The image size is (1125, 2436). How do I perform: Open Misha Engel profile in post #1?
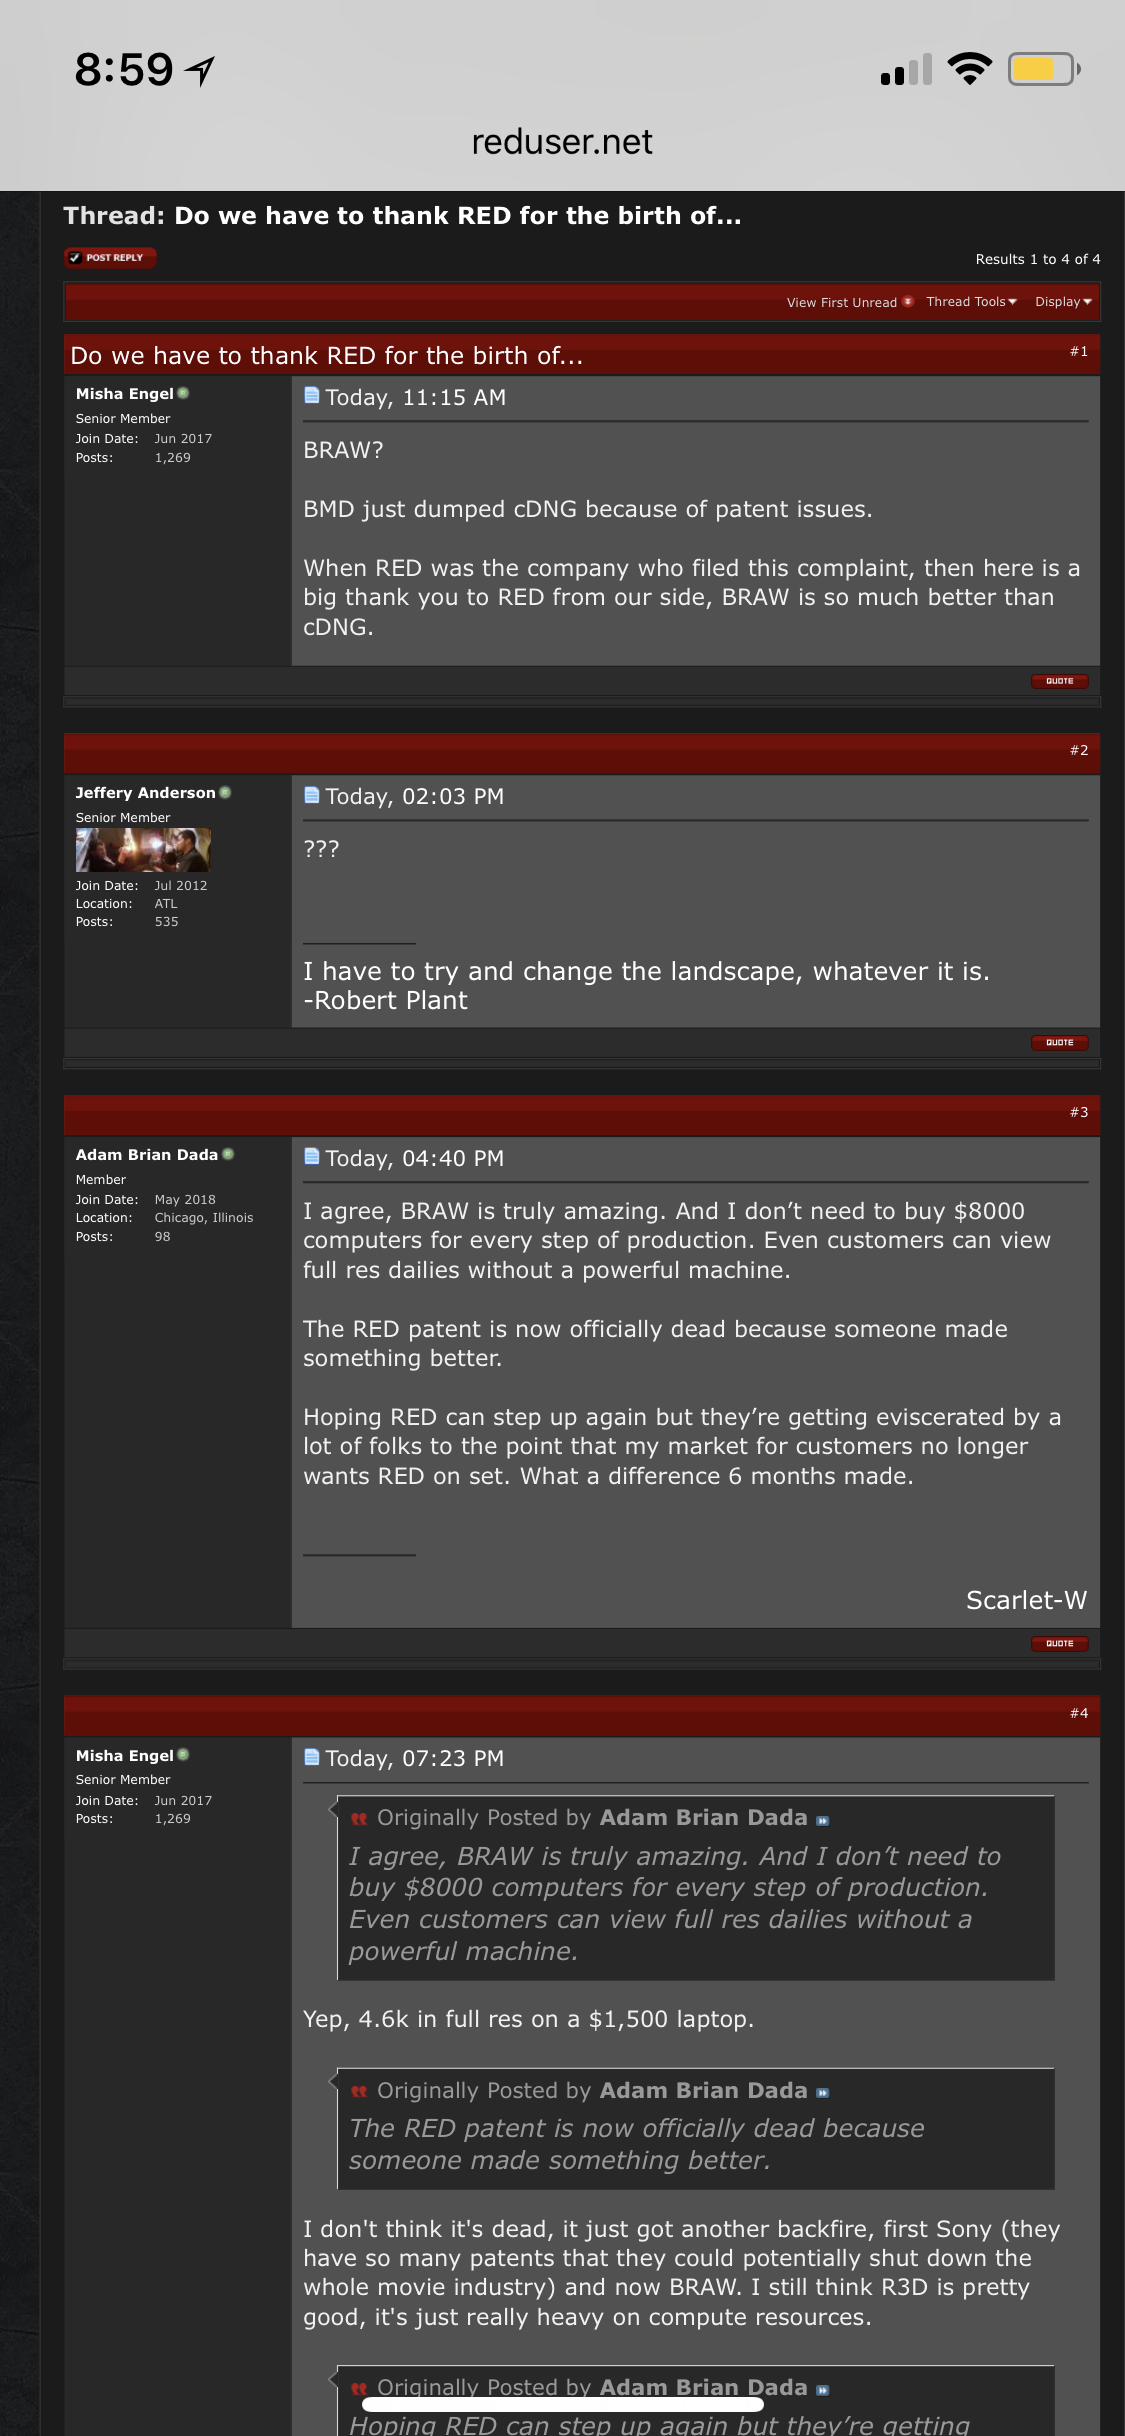coord(124,394)
